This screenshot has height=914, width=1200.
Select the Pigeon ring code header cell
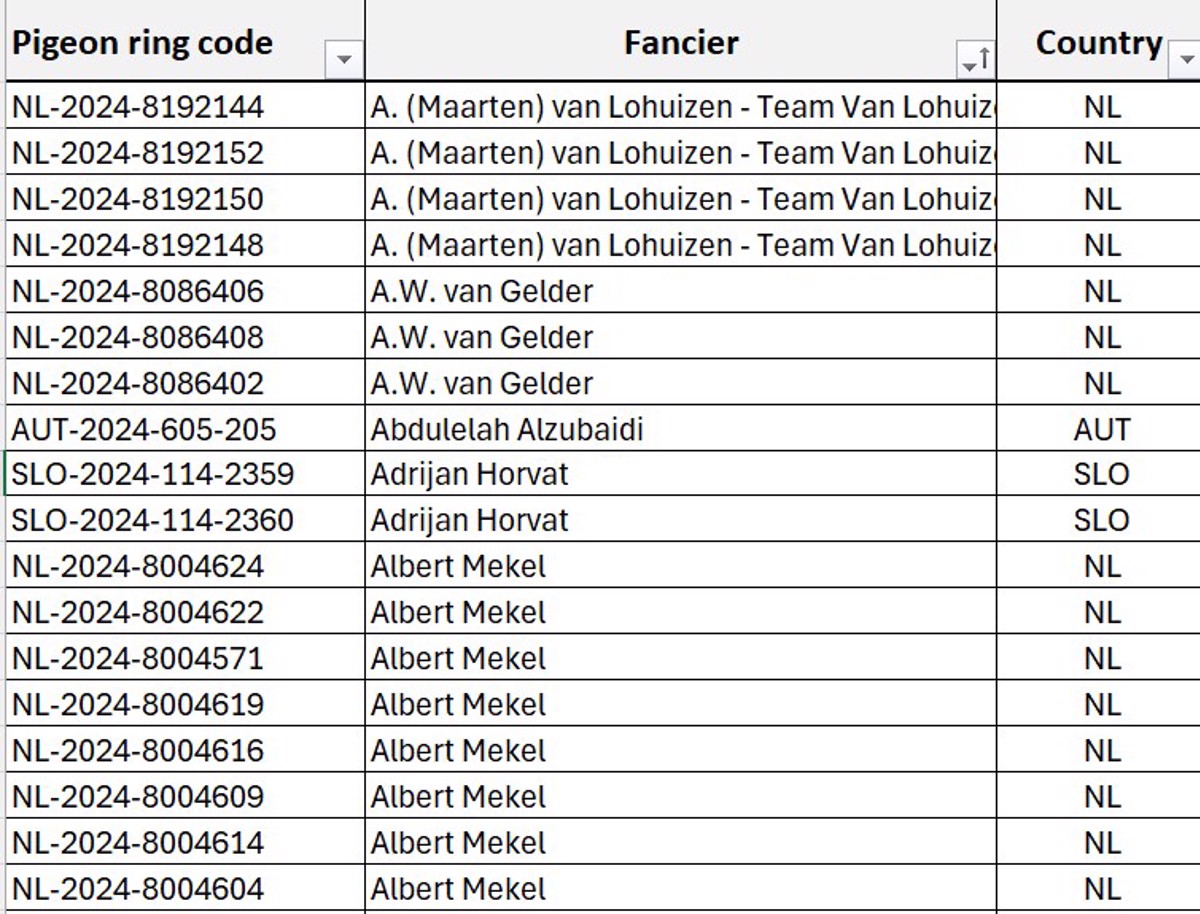coord(185,41)
